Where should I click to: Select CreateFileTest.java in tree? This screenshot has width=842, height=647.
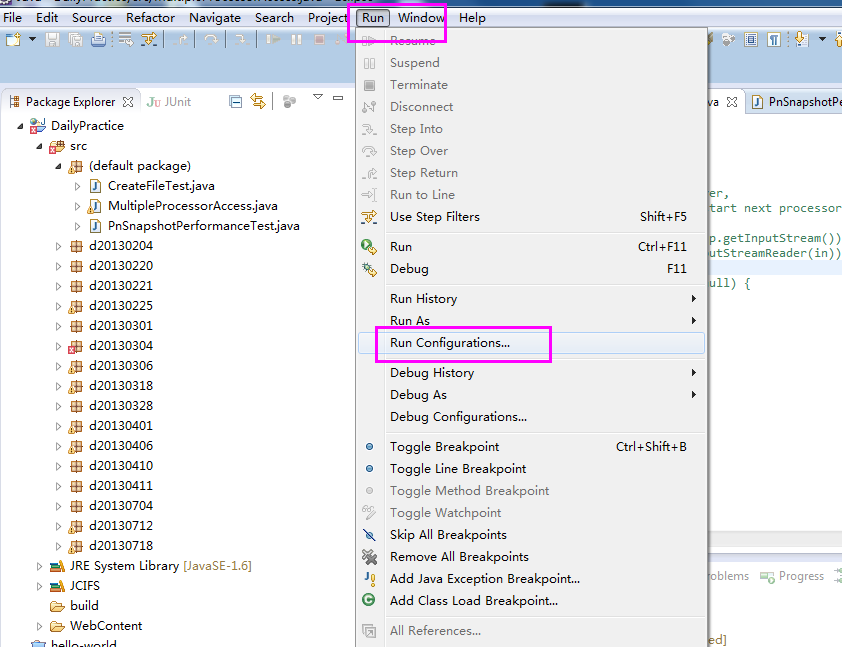[161, 186]
